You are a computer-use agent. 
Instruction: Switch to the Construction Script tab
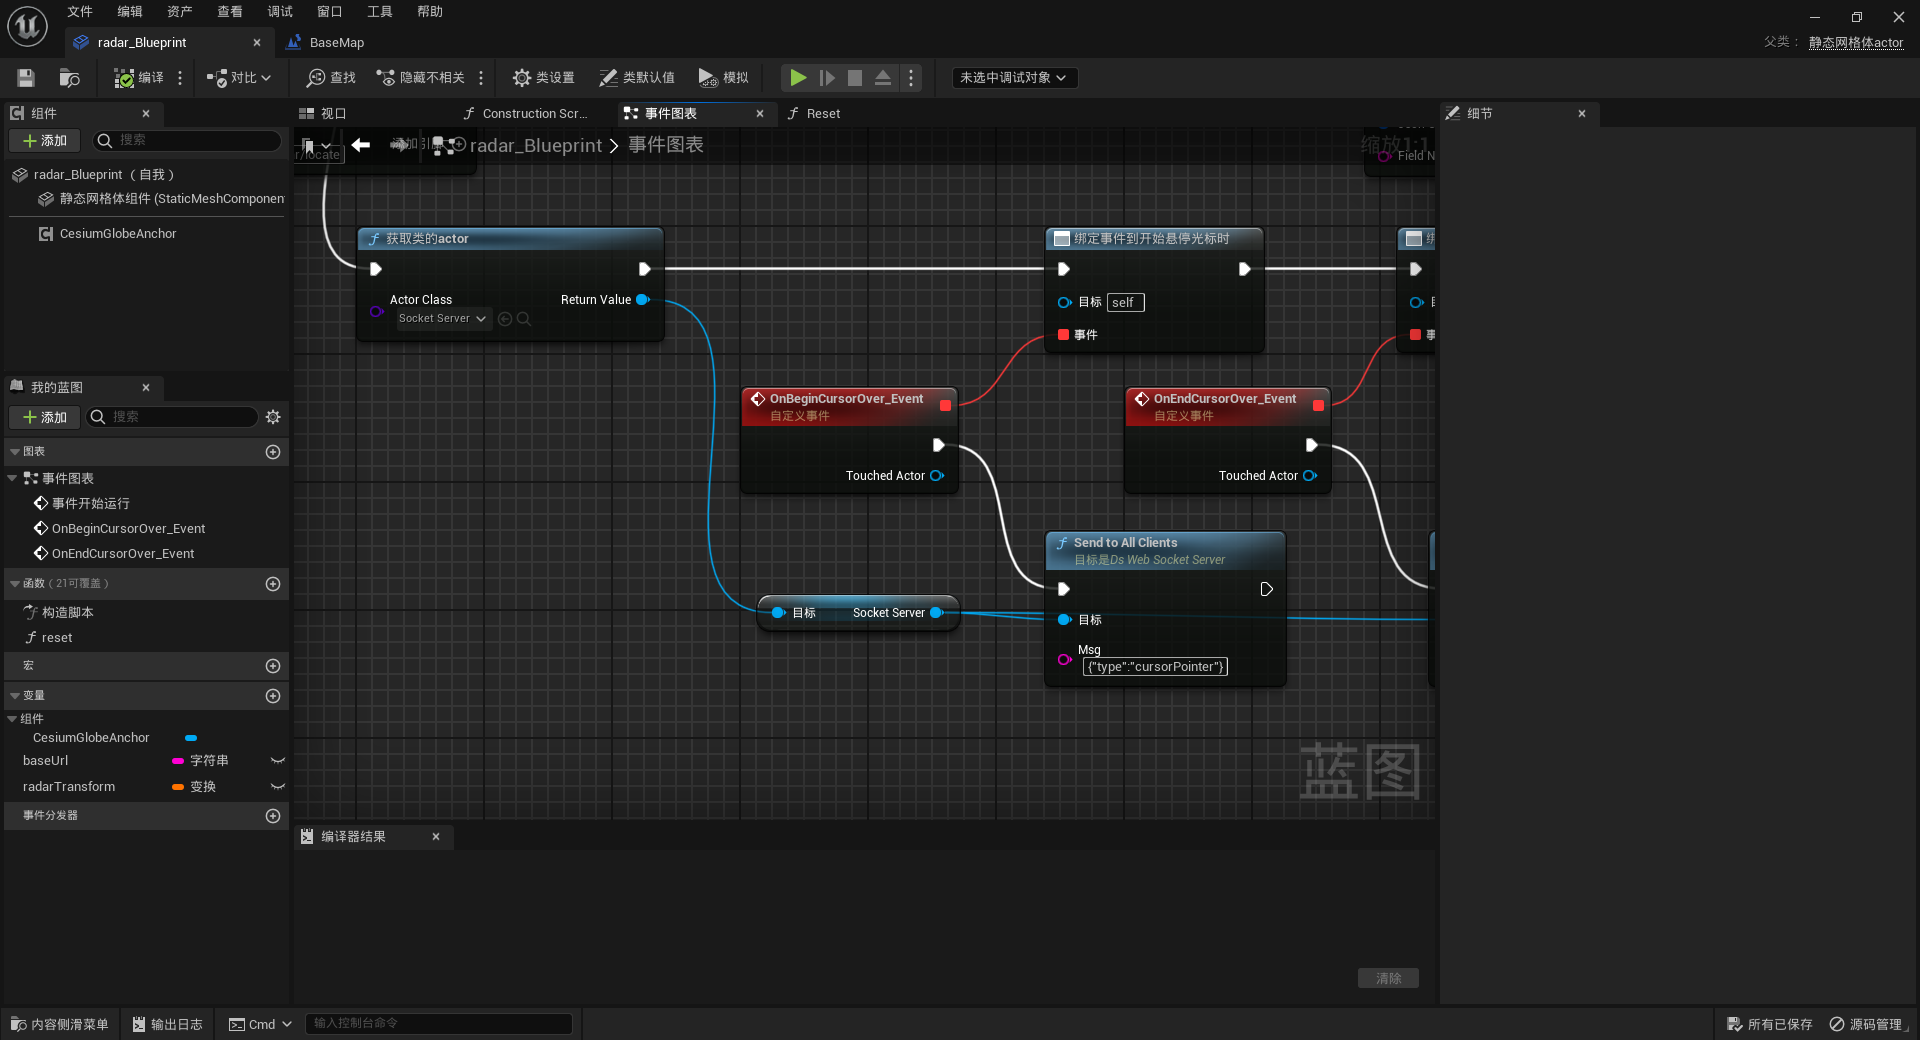pyautogui.click(x=525, y=114)
